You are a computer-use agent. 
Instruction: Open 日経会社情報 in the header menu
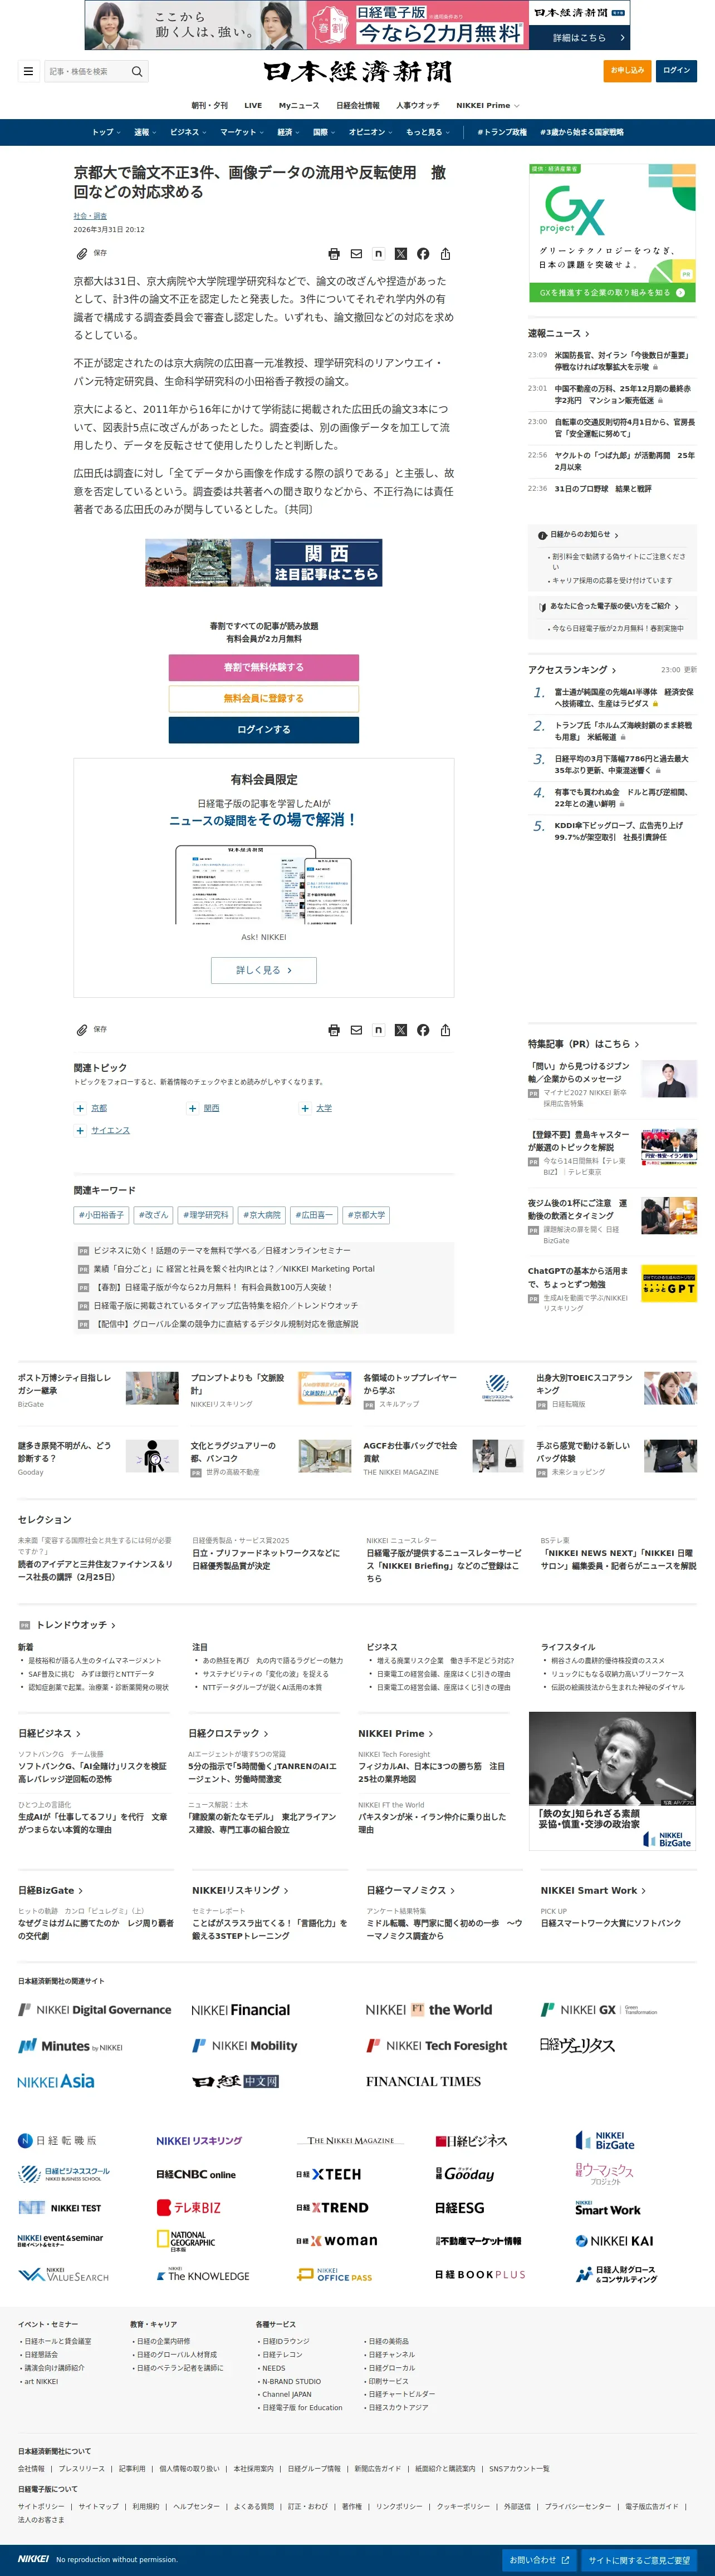[358, 105]
